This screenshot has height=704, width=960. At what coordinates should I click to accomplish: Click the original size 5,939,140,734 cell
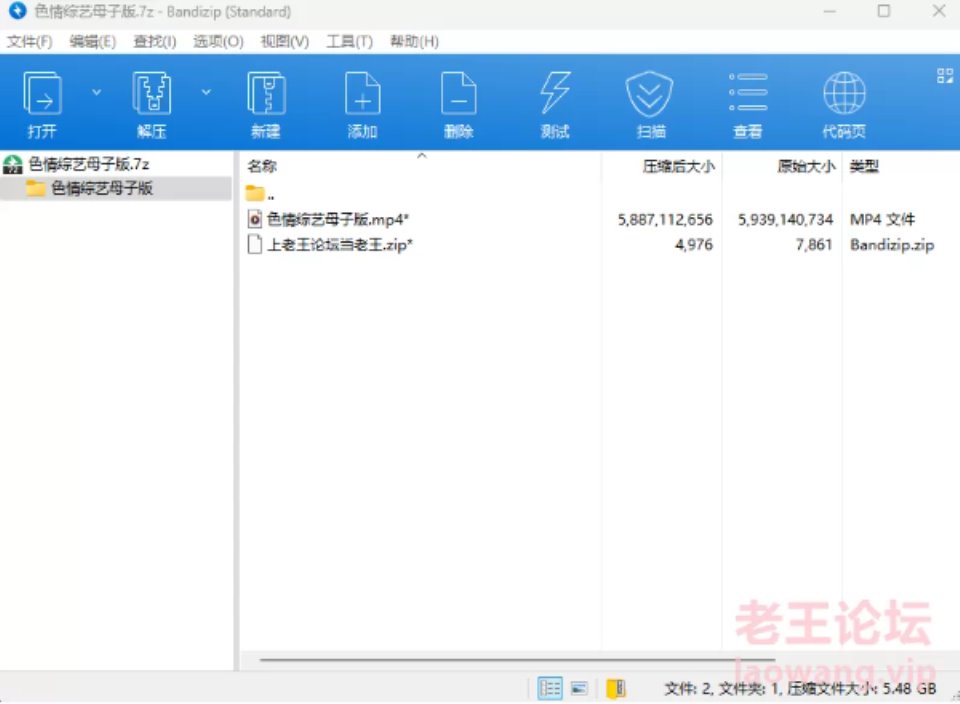pyautogui.click(x=786, y=219)
